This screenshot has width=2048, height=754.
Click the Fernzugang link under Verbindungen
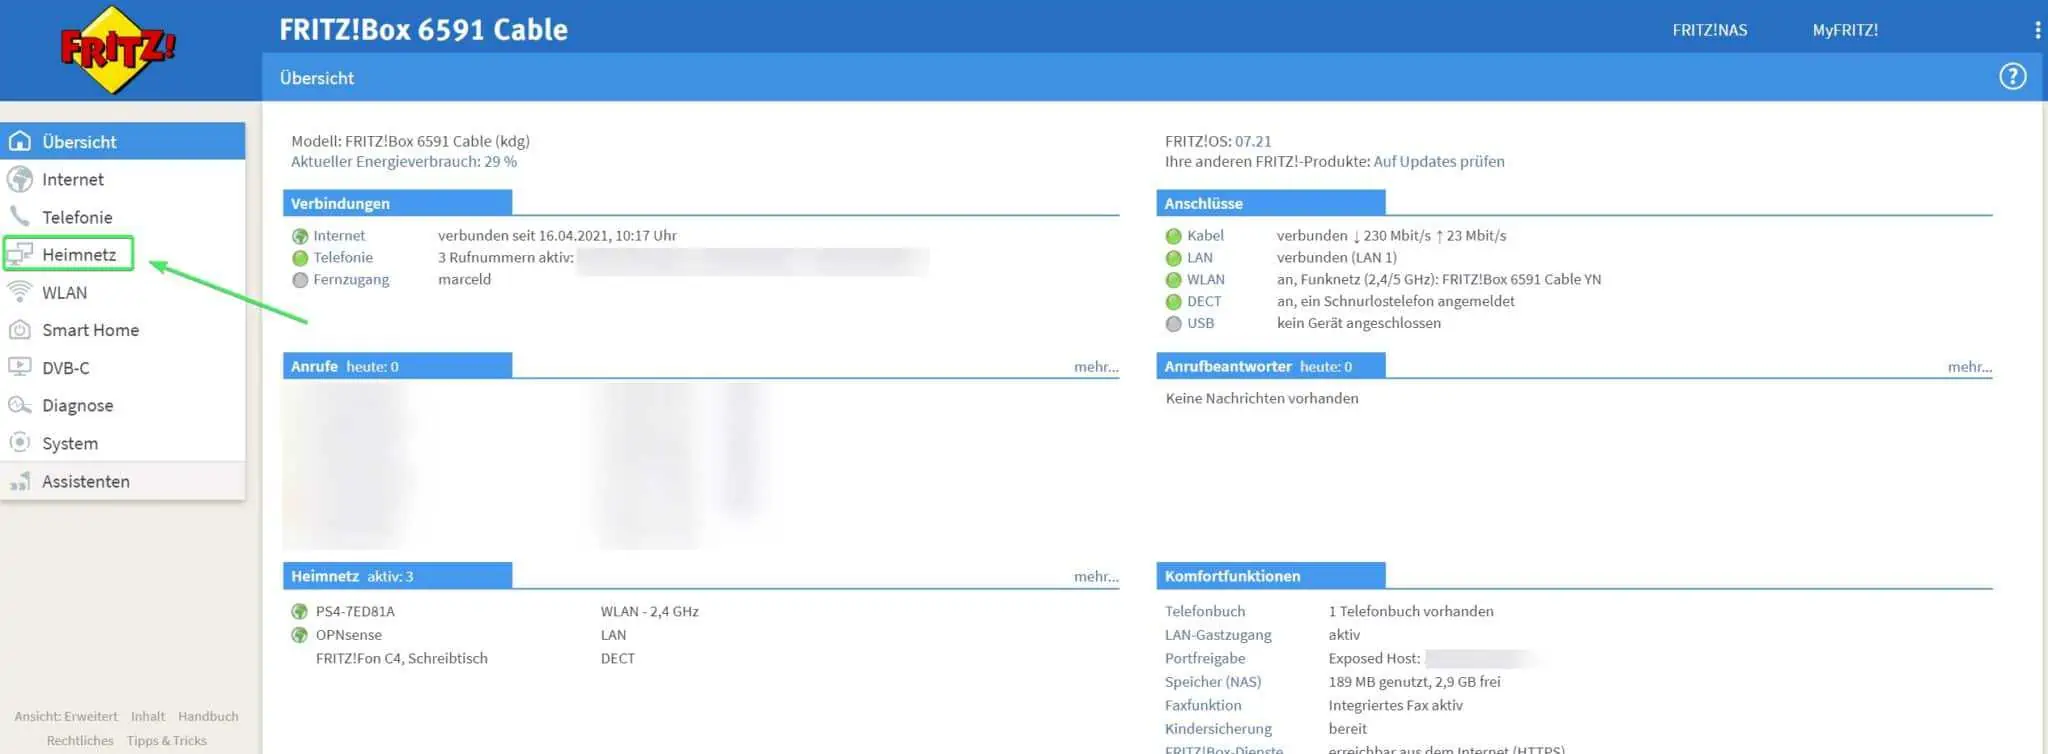pyautogui.click(x=351, y=280)
